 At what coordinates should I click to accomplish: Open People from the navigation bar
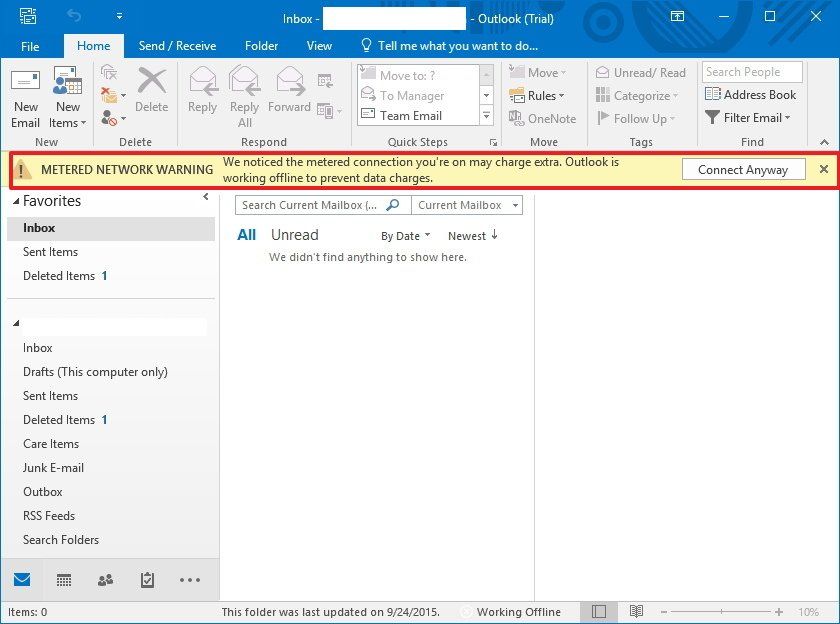[x=107, y=579]
